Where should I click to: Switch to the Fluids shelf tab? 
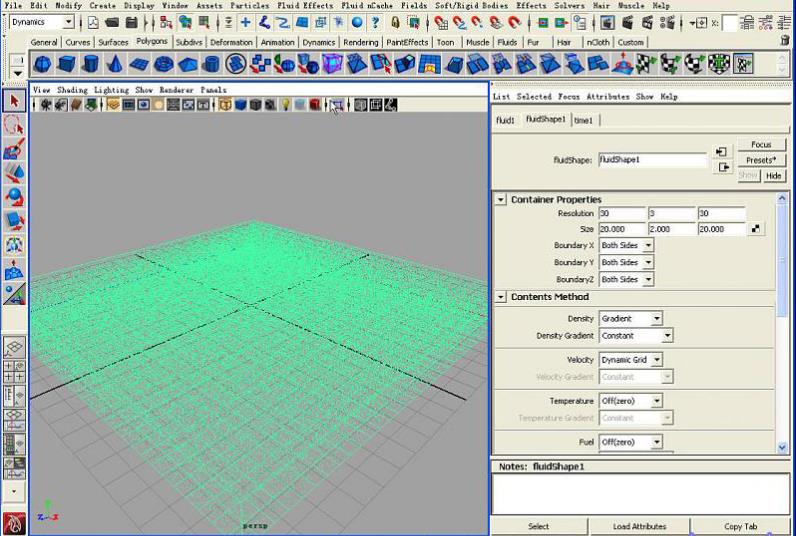pyautogui.click(x=507, y=42)
